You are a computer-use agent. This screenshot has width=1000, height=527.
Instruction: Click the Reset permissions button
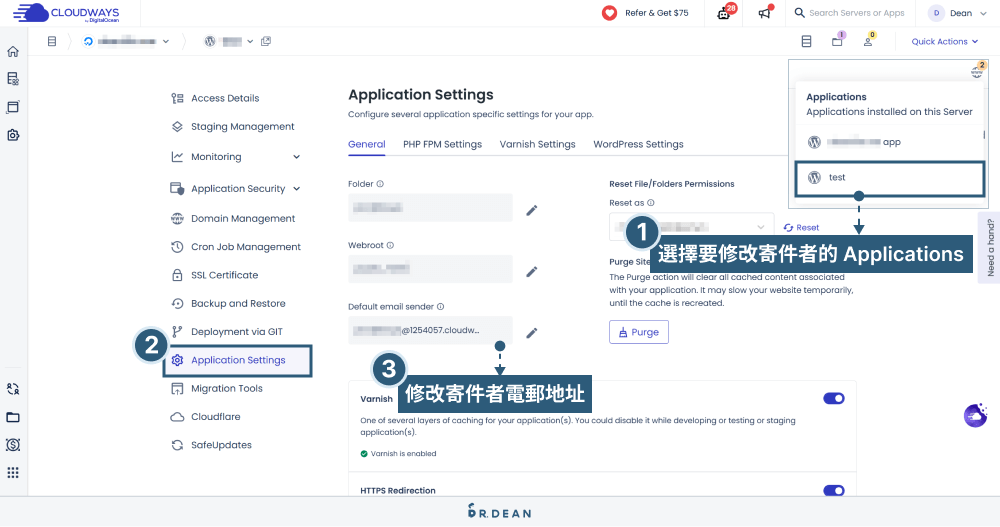coord(802,227)
